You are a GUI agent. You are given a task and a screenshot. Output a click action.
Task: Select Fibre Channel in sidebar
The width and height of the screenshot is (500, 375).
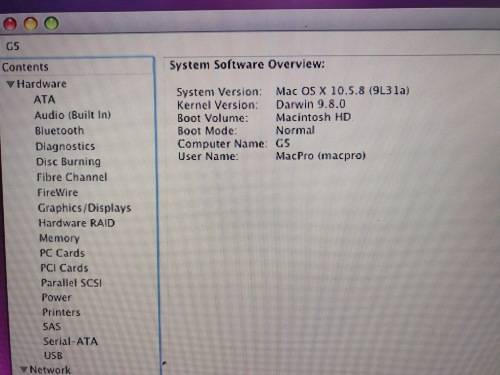tap(72, 177)
